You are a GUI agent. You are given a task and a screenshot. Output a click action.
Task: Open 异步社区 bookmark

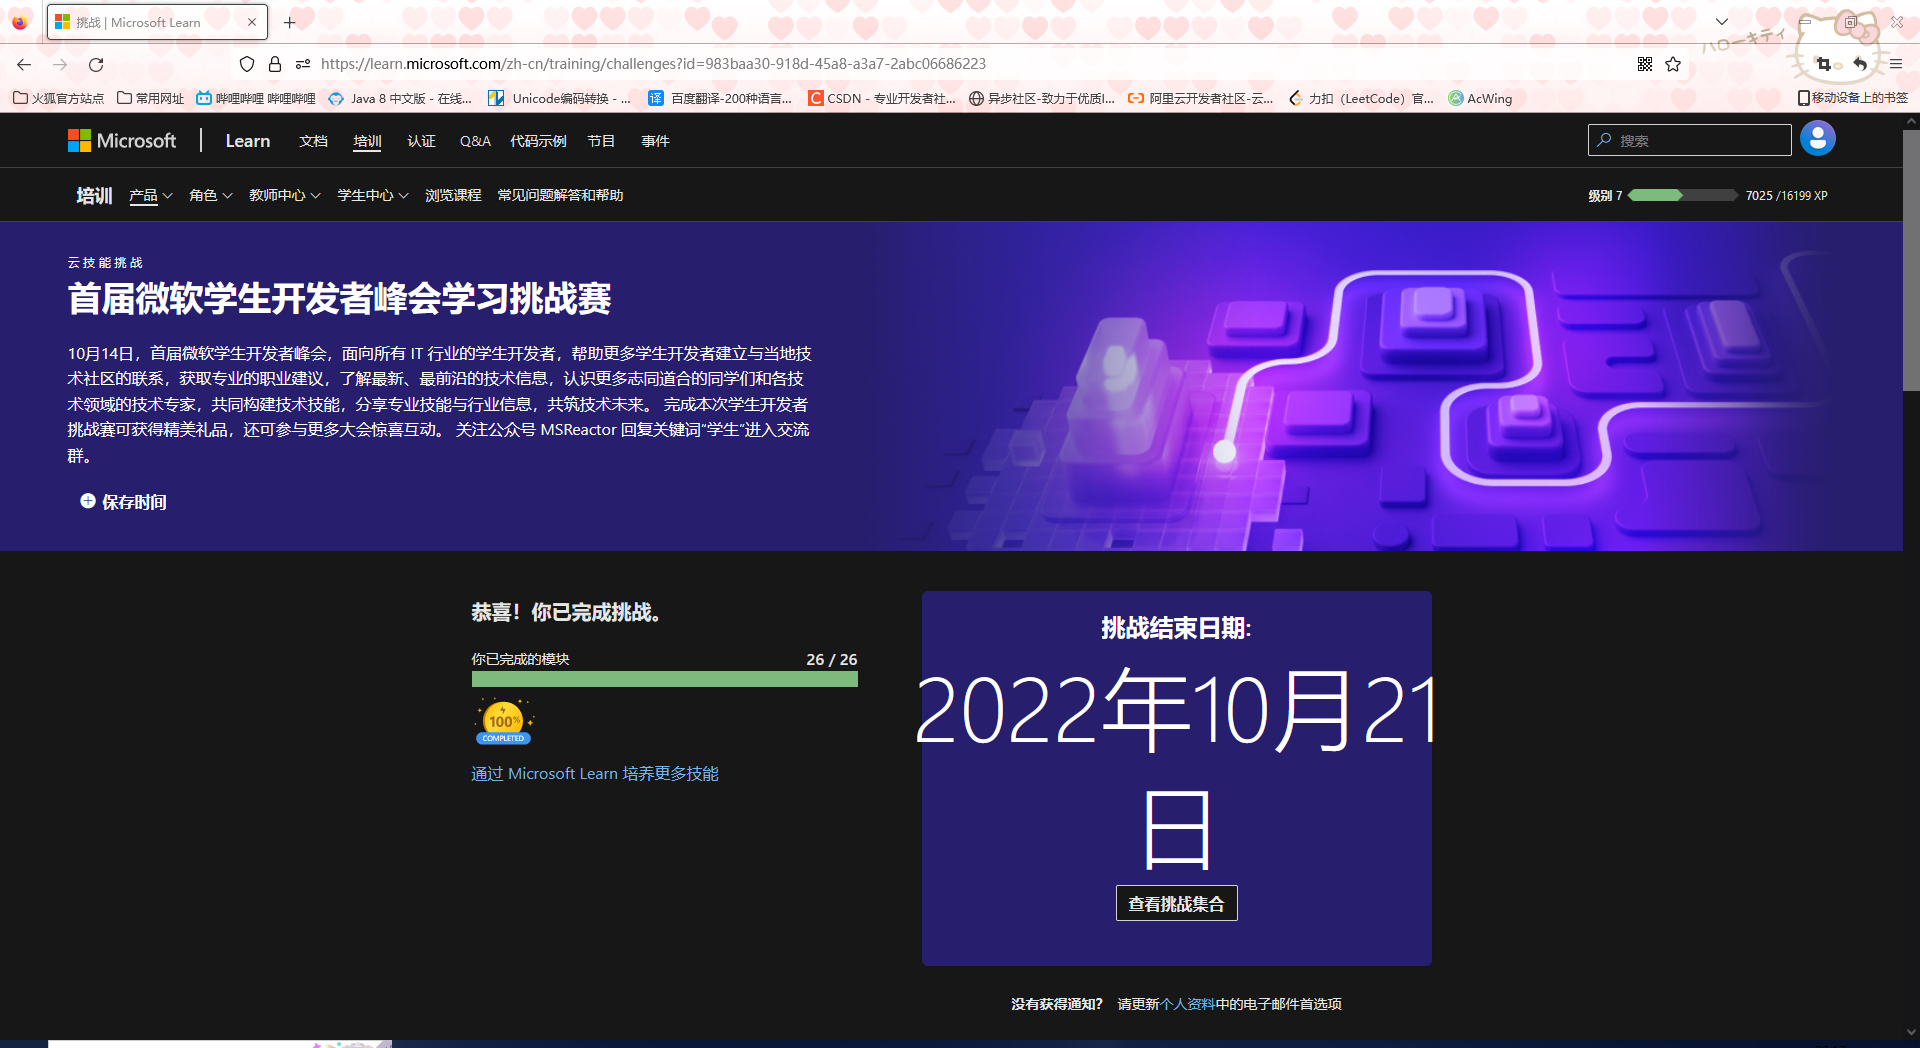pos(1042,98)
